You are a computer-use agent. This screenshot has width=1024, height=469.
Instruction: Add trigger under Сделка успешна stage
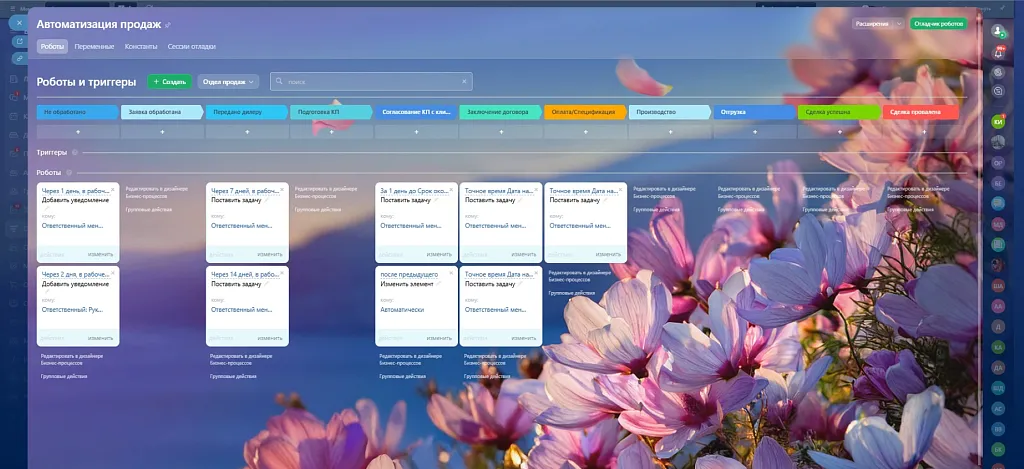(x=838, y=131)
